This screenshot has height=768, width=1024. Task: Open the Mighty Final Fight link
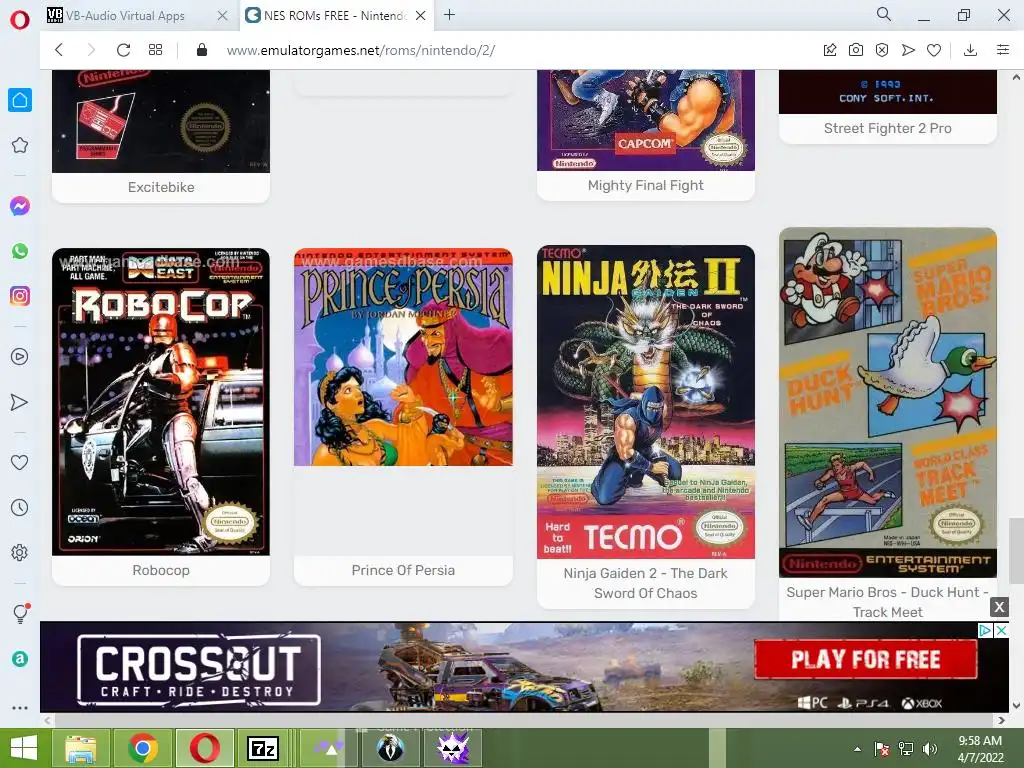(x=646, y=185)
